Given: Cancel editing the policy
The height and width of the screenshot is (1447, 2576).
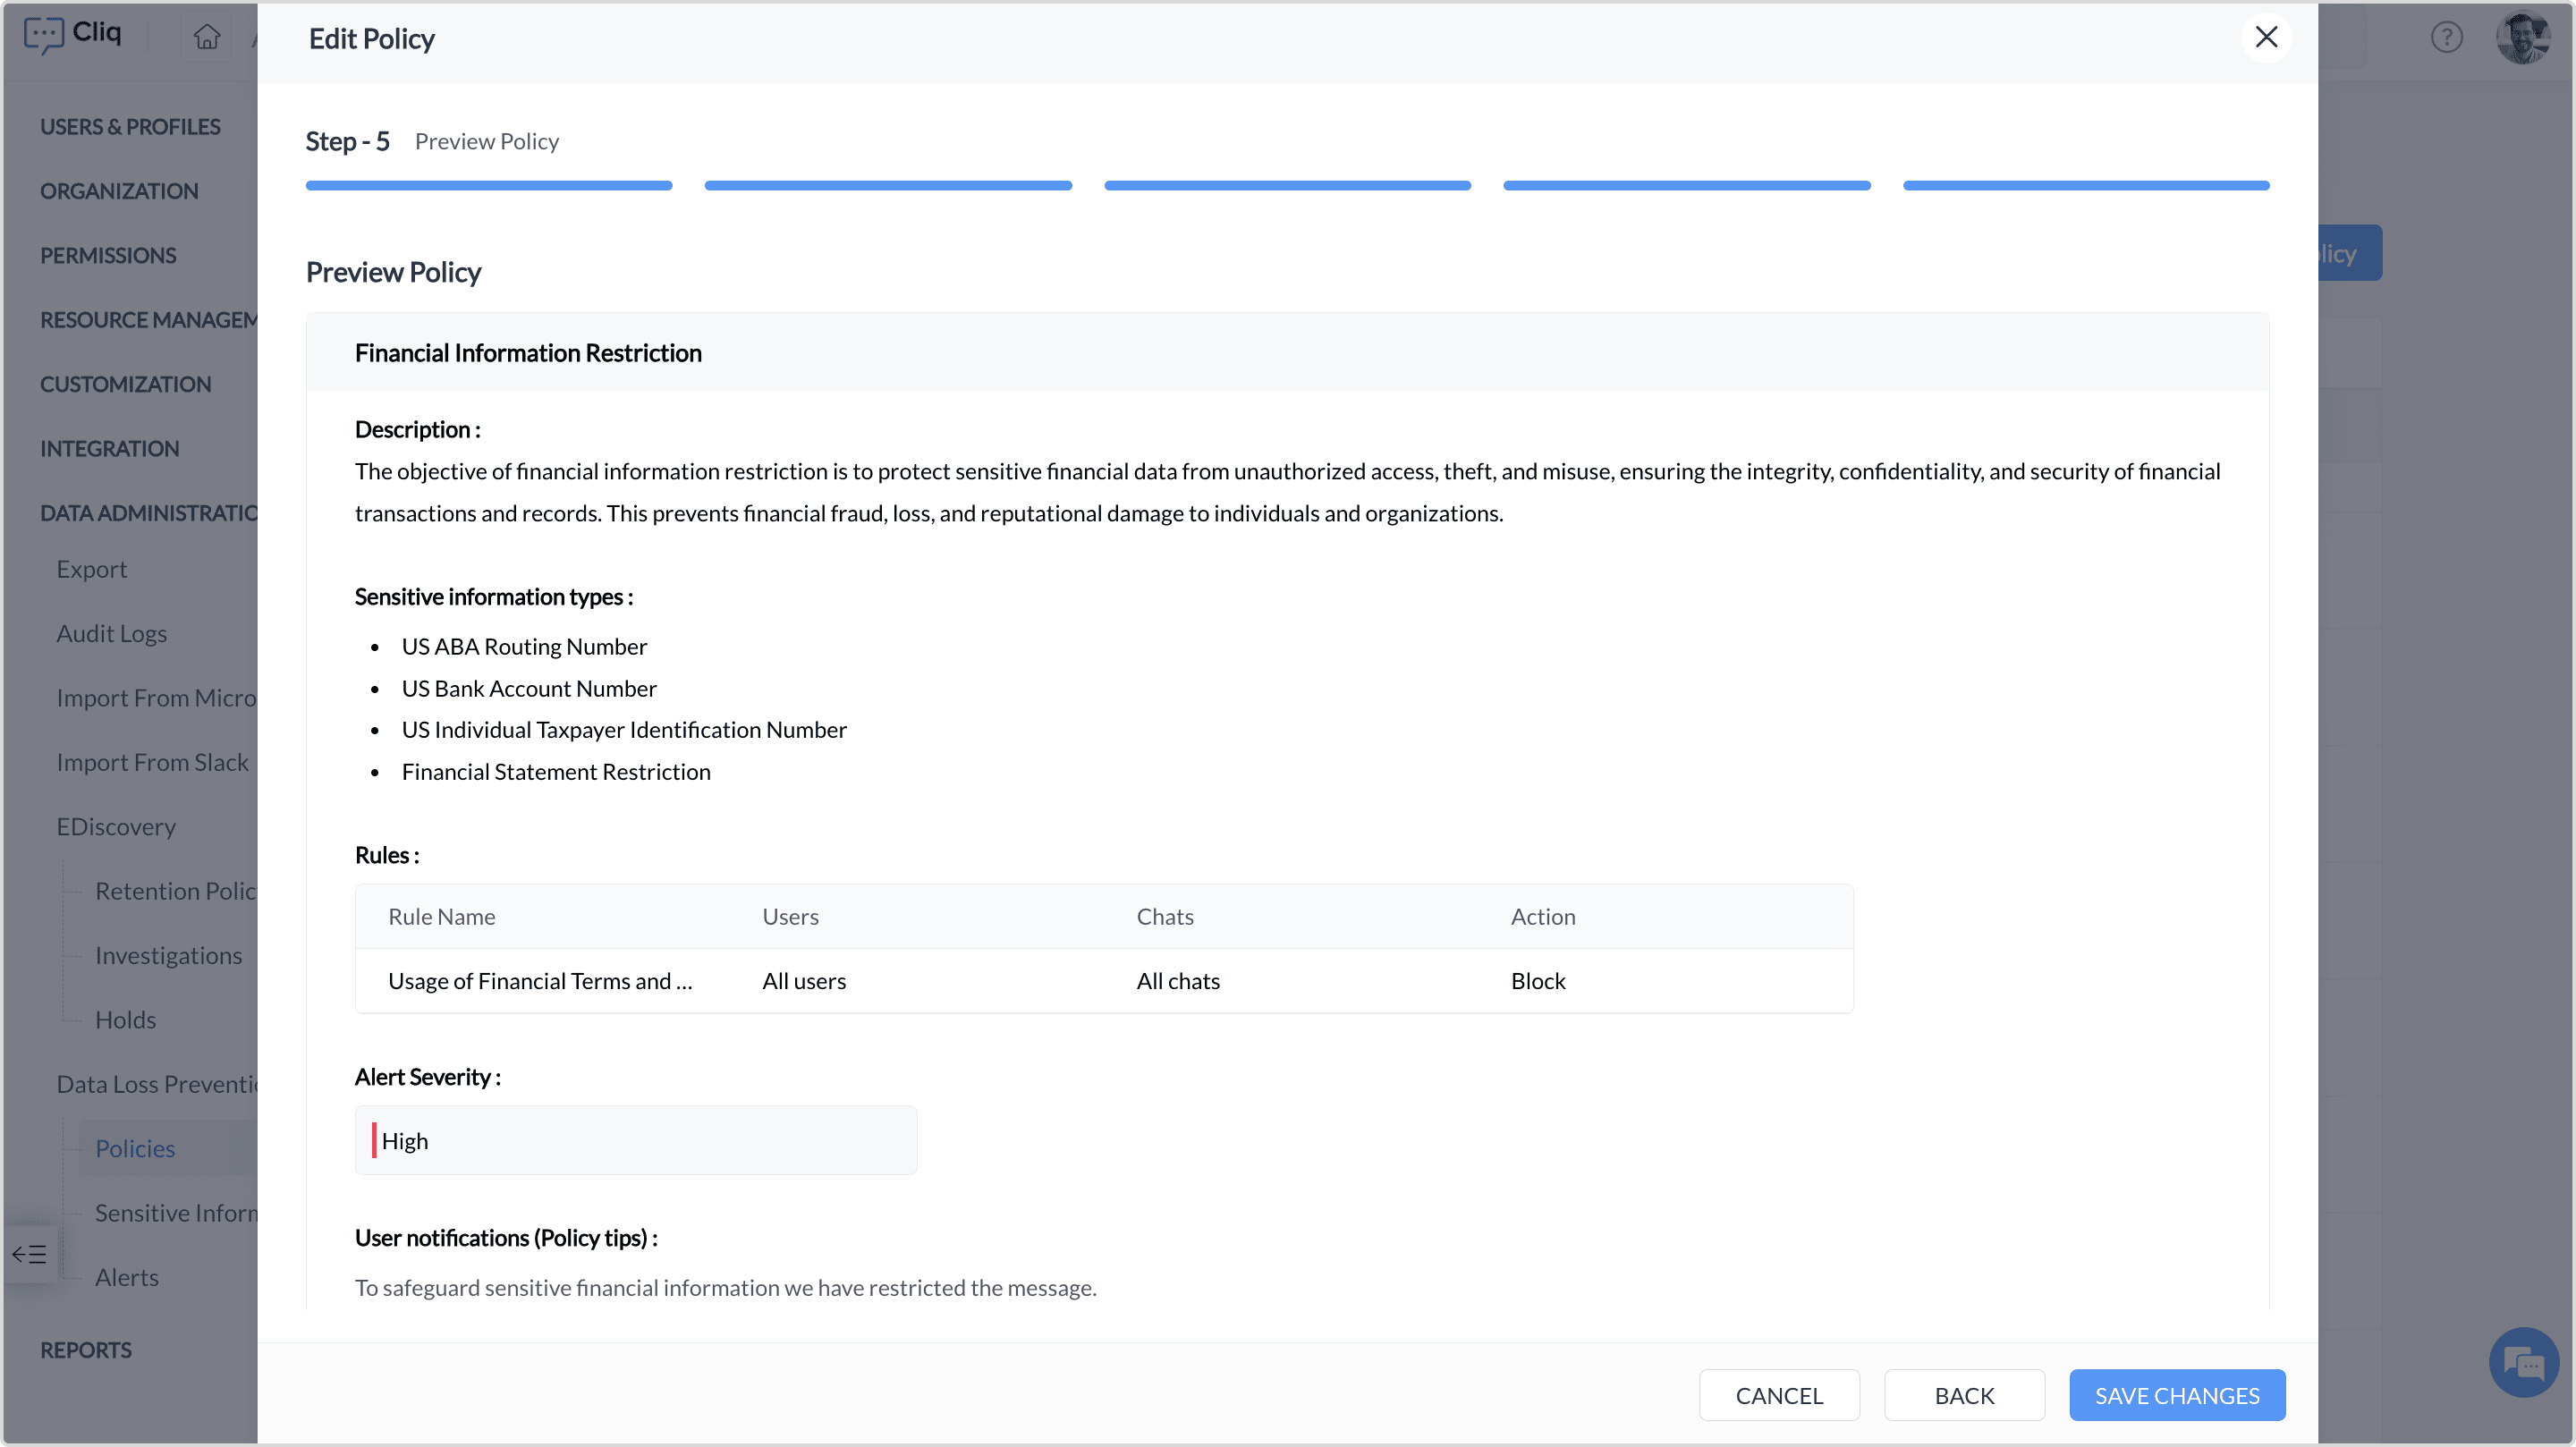Looking at the screenshot, I should 1778,1395.
